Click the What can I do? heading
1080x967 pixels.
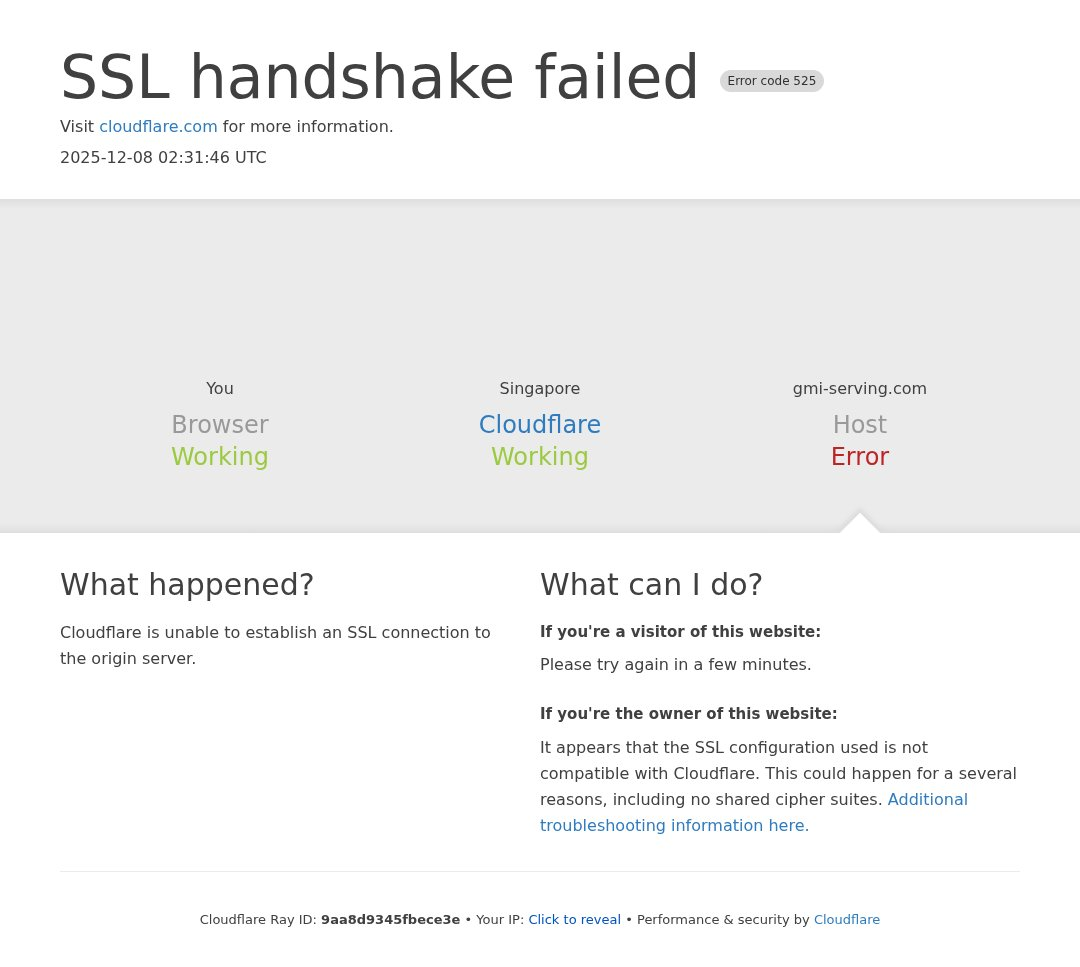[x=651, y=584]
